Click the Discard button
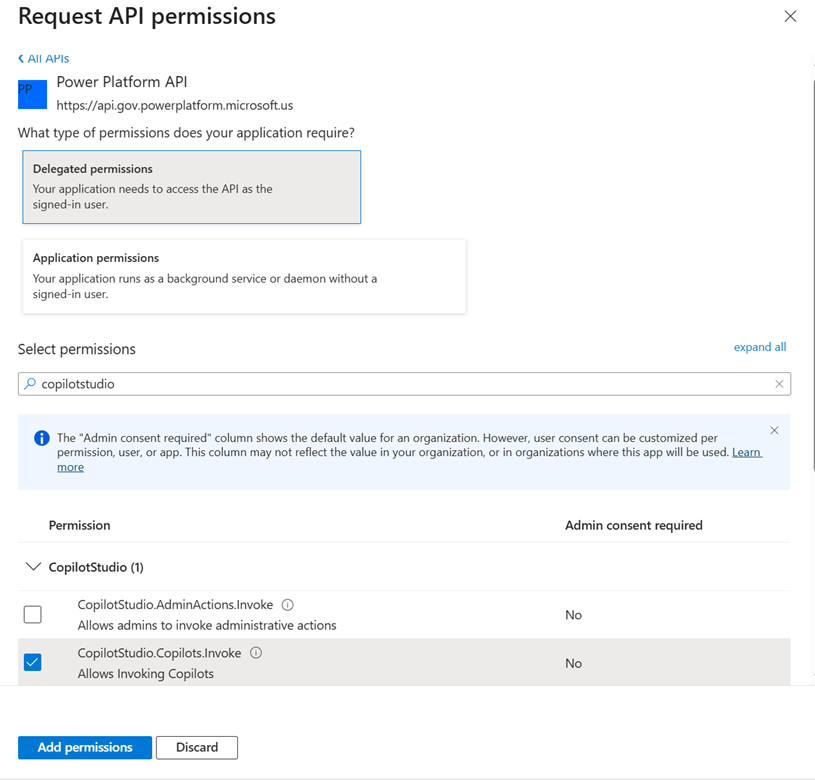 point(197,747)
